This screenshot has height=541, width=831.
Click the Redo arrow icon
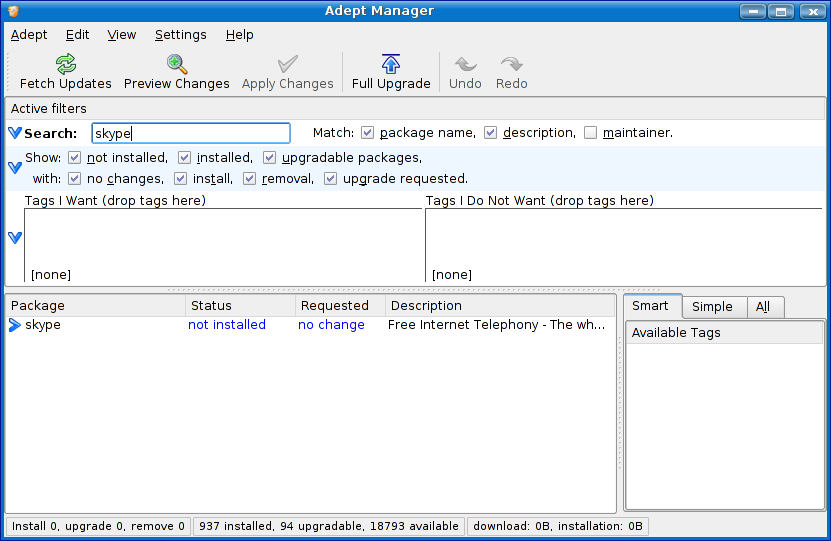pos(512,65)
